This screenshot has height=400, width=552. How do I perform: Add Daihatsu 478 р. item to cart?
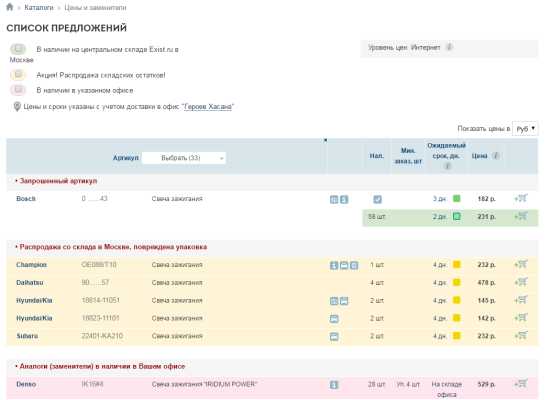(x=521, y=282)
